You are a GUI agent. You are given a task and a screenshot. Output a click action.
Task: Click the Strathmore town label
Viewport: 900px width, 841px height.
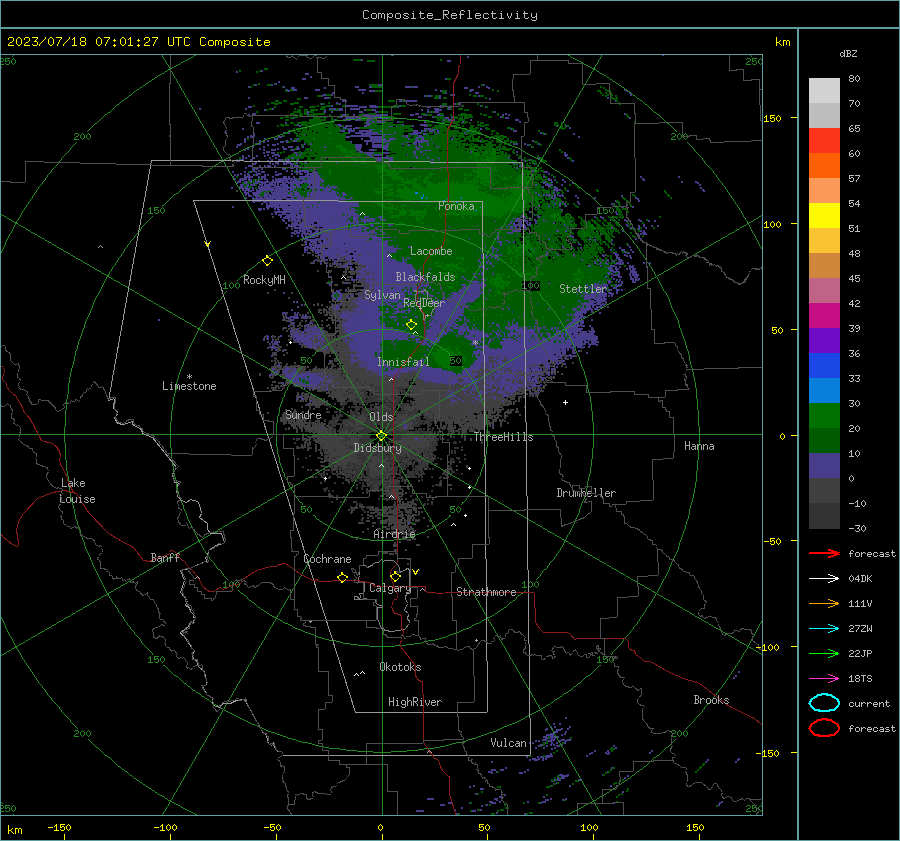pyautogui.click(x=486, y=592)
